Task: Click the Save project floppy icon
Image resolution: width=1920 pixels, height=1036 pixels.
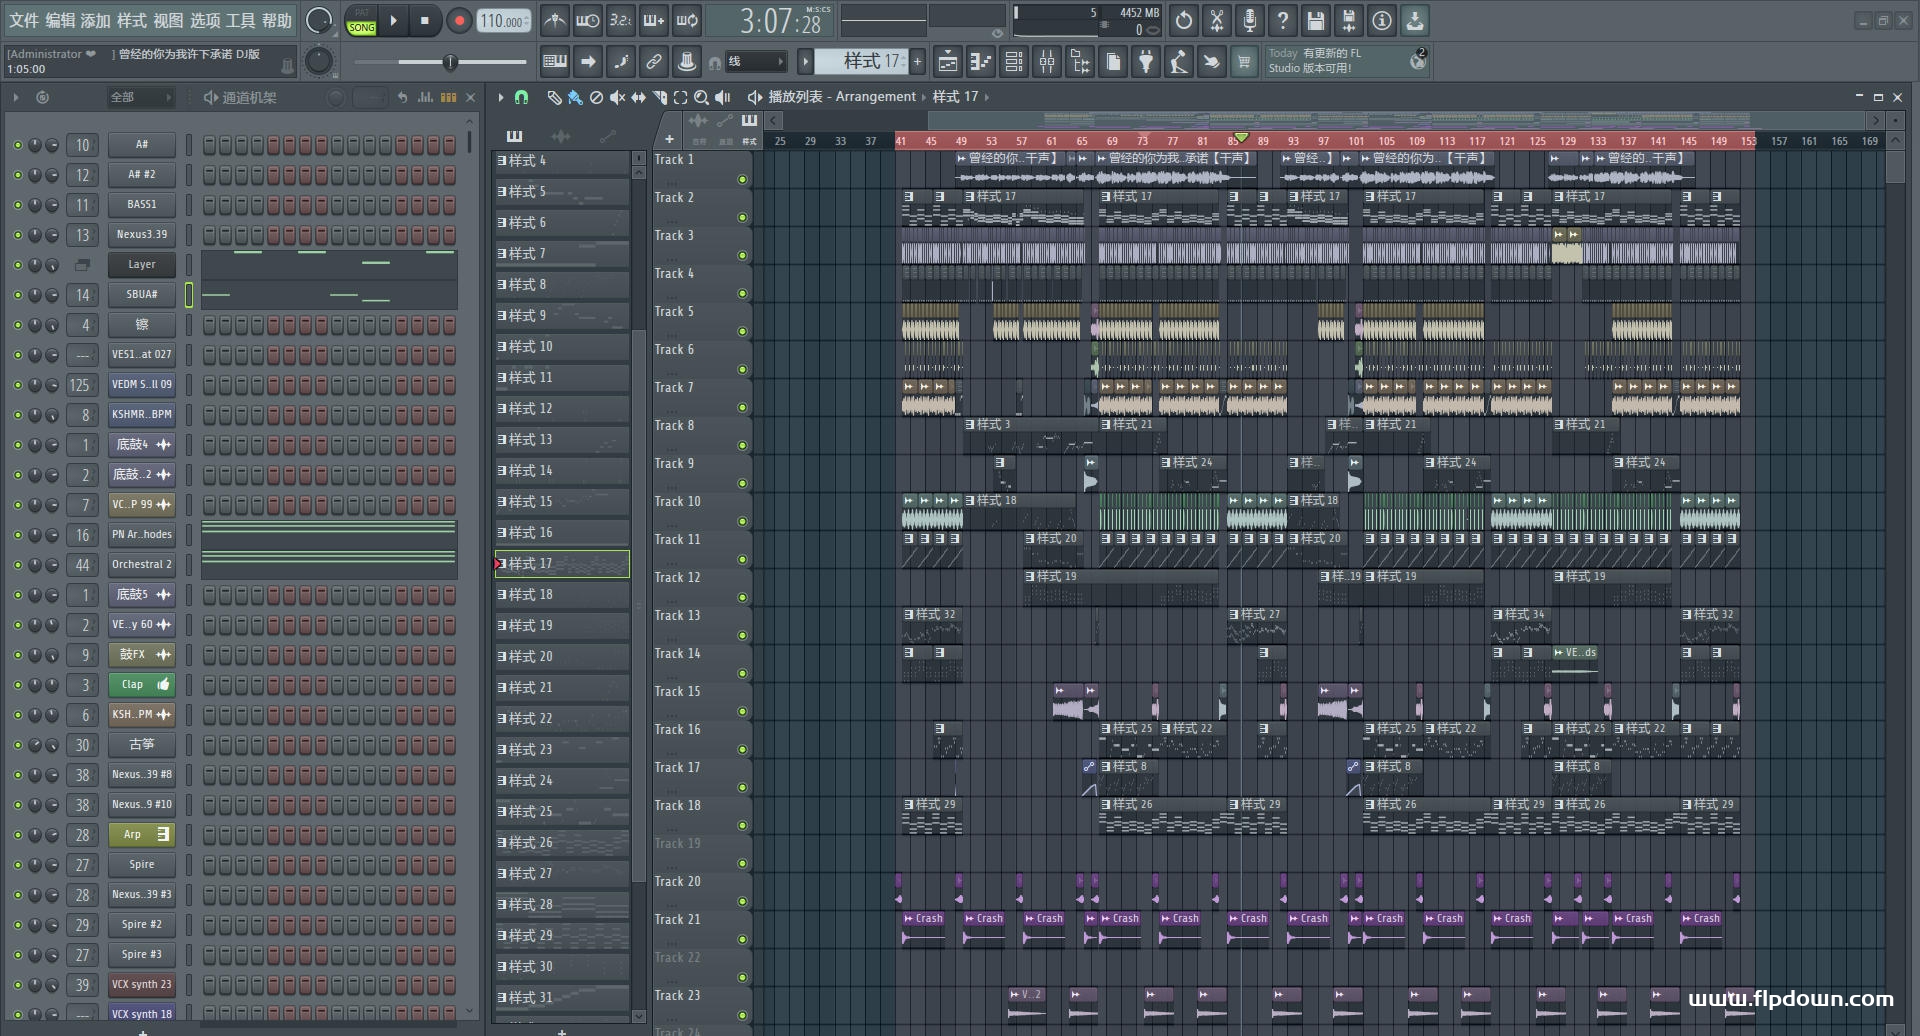Action: pos(1316,20)
